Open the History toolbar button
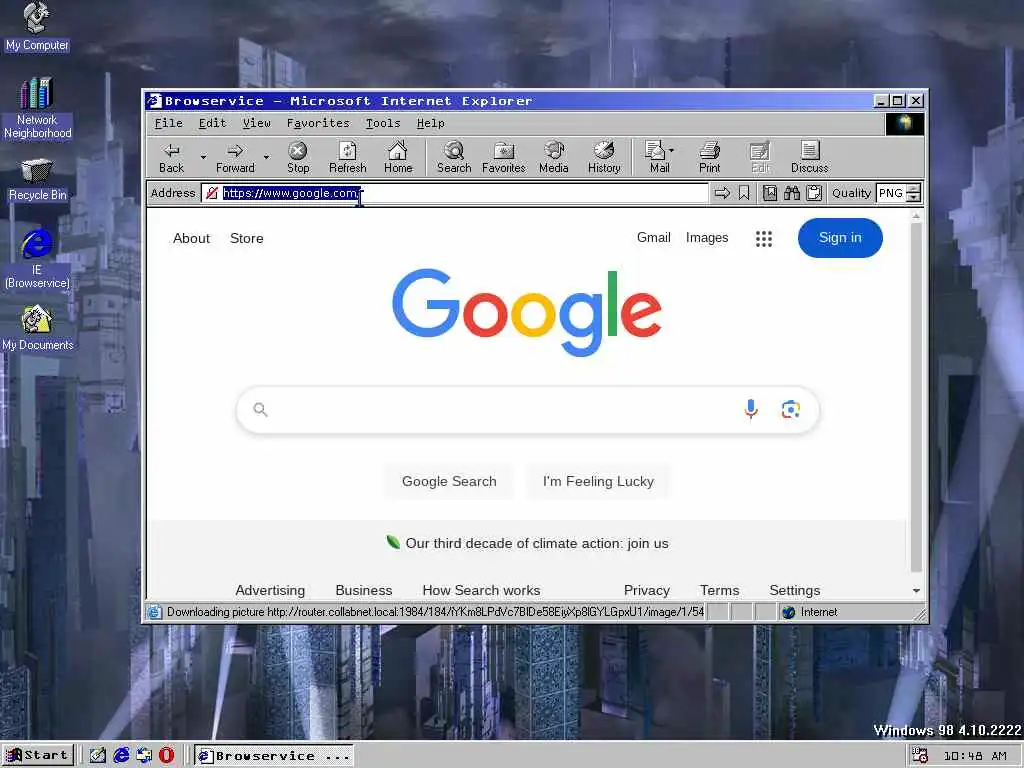 click(604, 157)
